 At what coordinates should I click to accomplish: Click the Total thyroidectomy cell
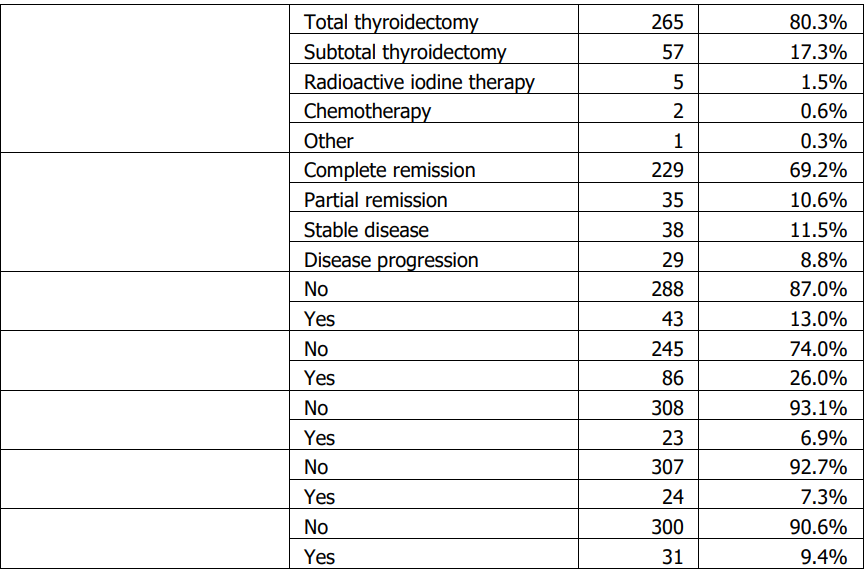[x=391, y=22]
